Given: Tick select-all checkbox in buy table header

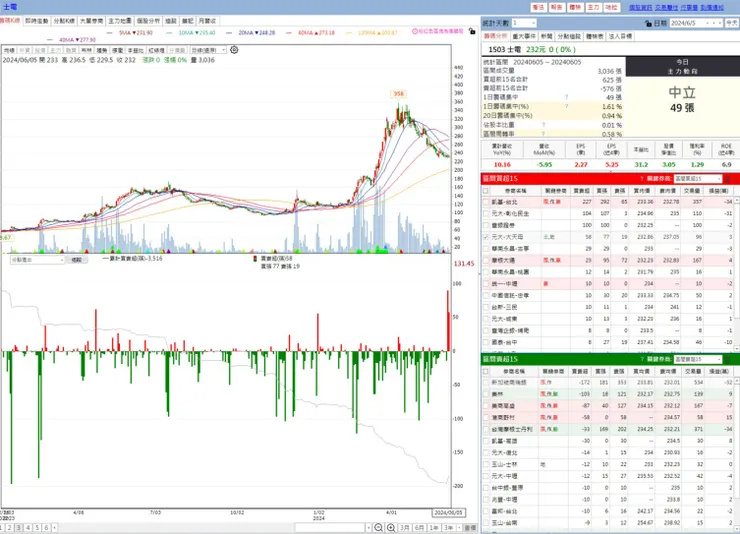Looking at the screenshot, I should point(486,191).
